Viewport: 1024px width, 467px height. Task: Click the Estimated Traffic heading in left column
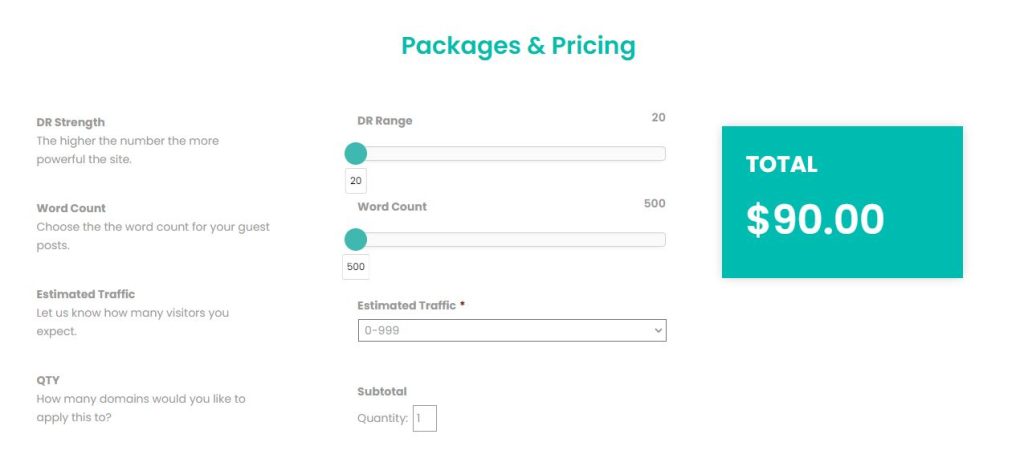pyautogui.click(x=85, y=294)
